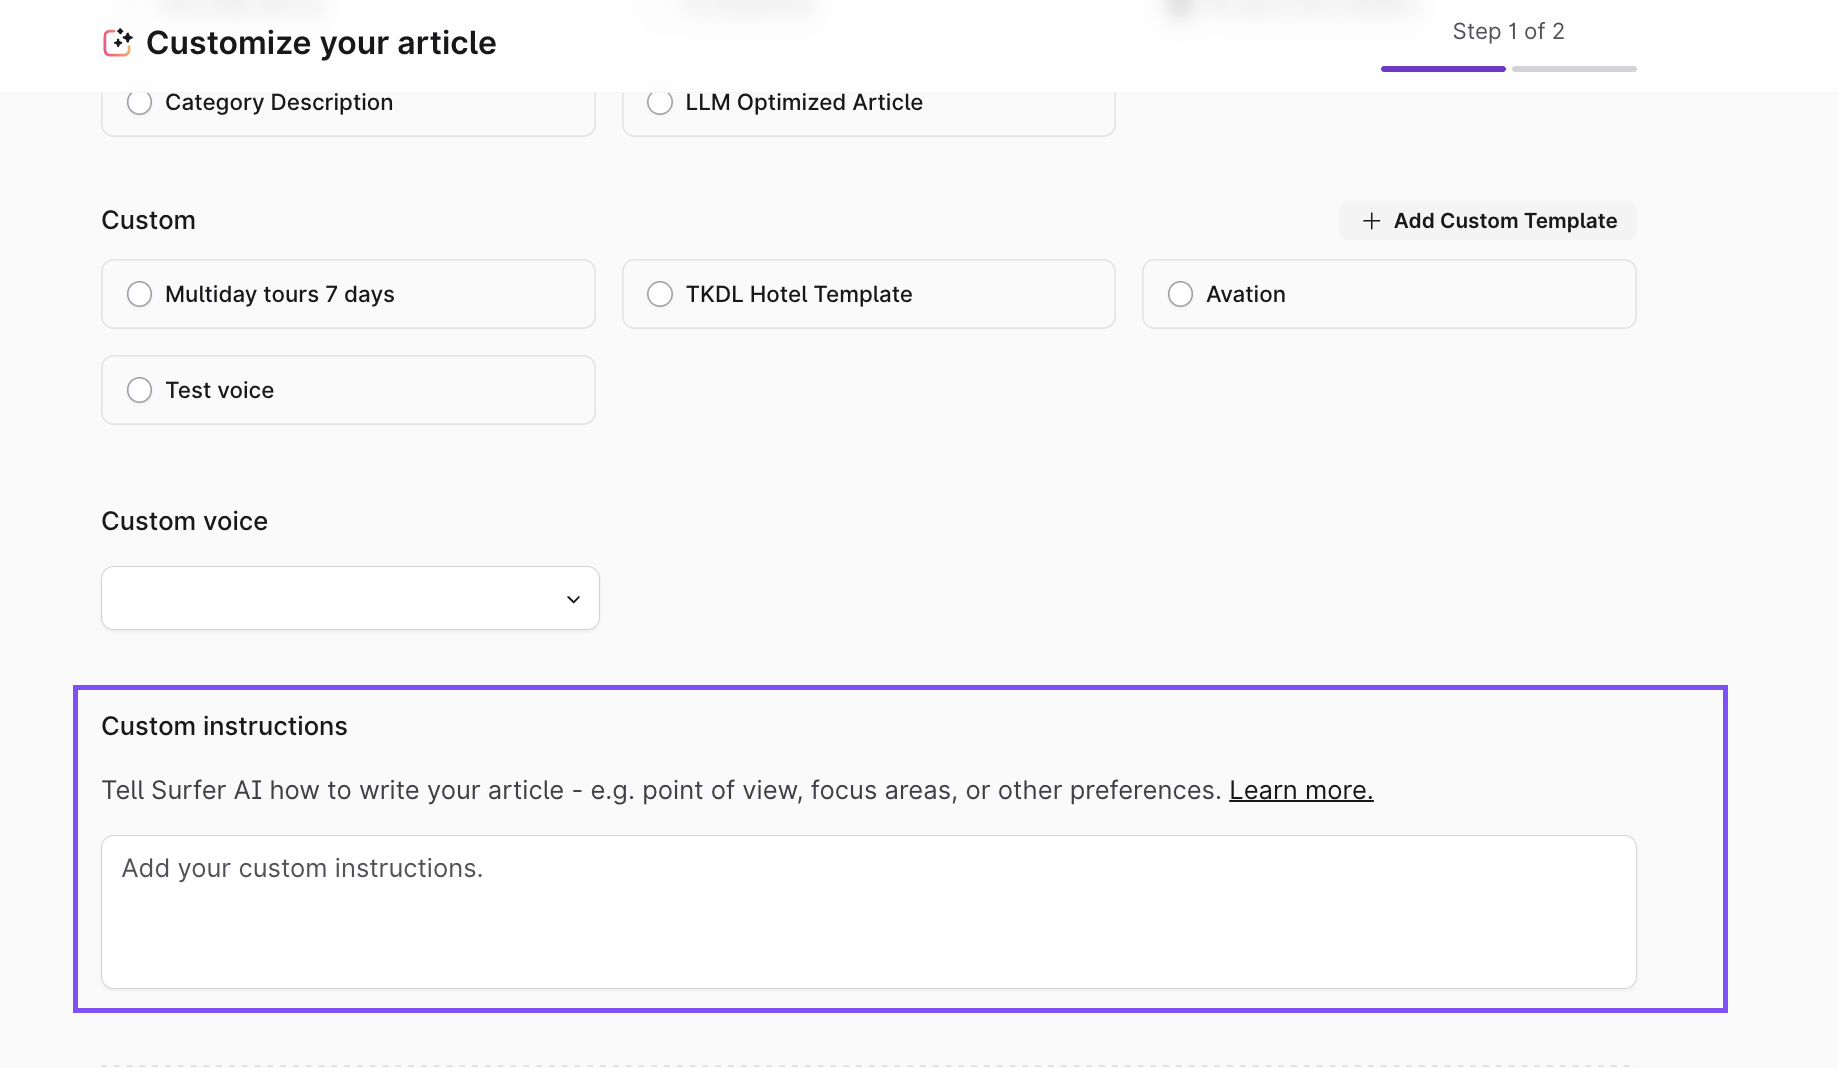Click the Custom voice section label
The image size is (1838, 1068).
184,521
